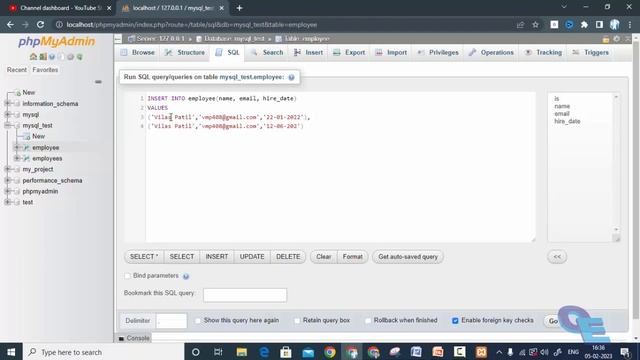Enable Rollback when finished checkbox
The image size is (640, 360).
(368, 321)
